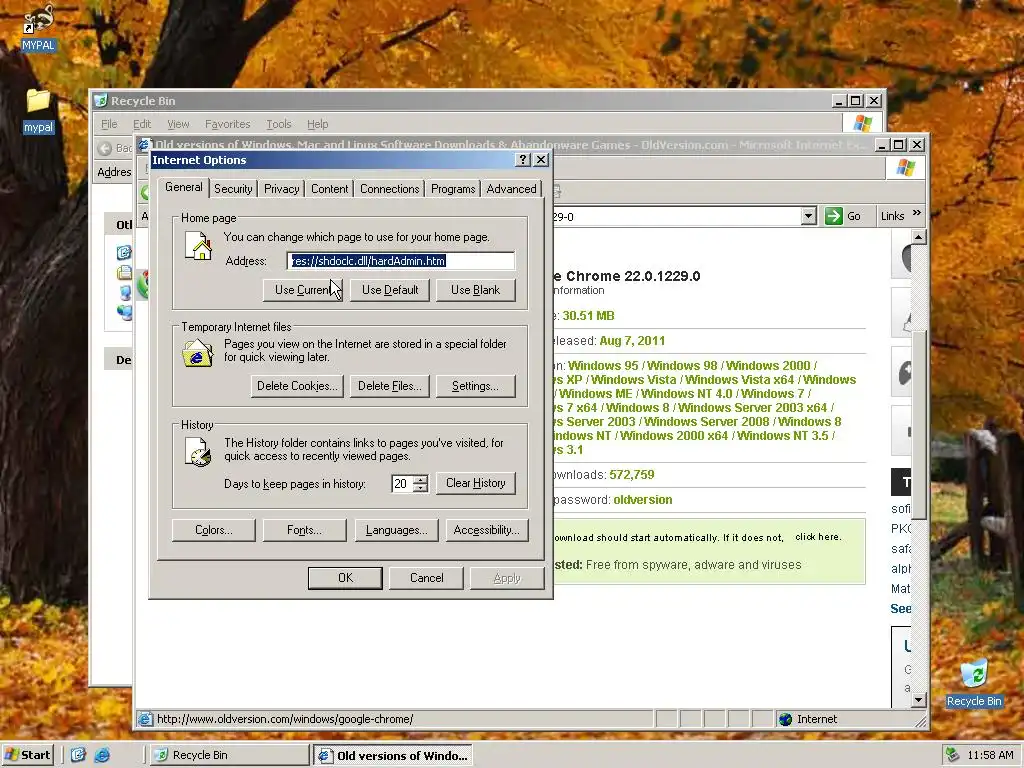Viewport: 1024px width, 768px height.
Task: Click the History clock page icon
Action: click(199, 452)
